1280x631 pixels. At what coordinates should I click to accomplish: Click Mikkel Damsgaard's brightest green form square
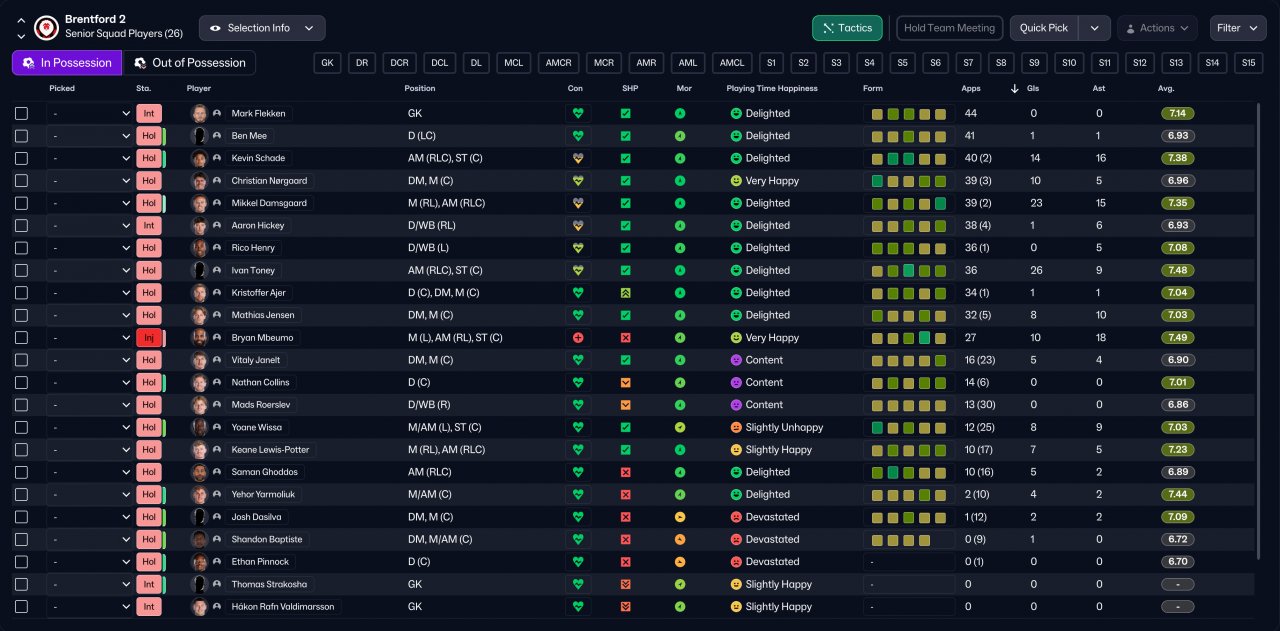click(941, 204)
